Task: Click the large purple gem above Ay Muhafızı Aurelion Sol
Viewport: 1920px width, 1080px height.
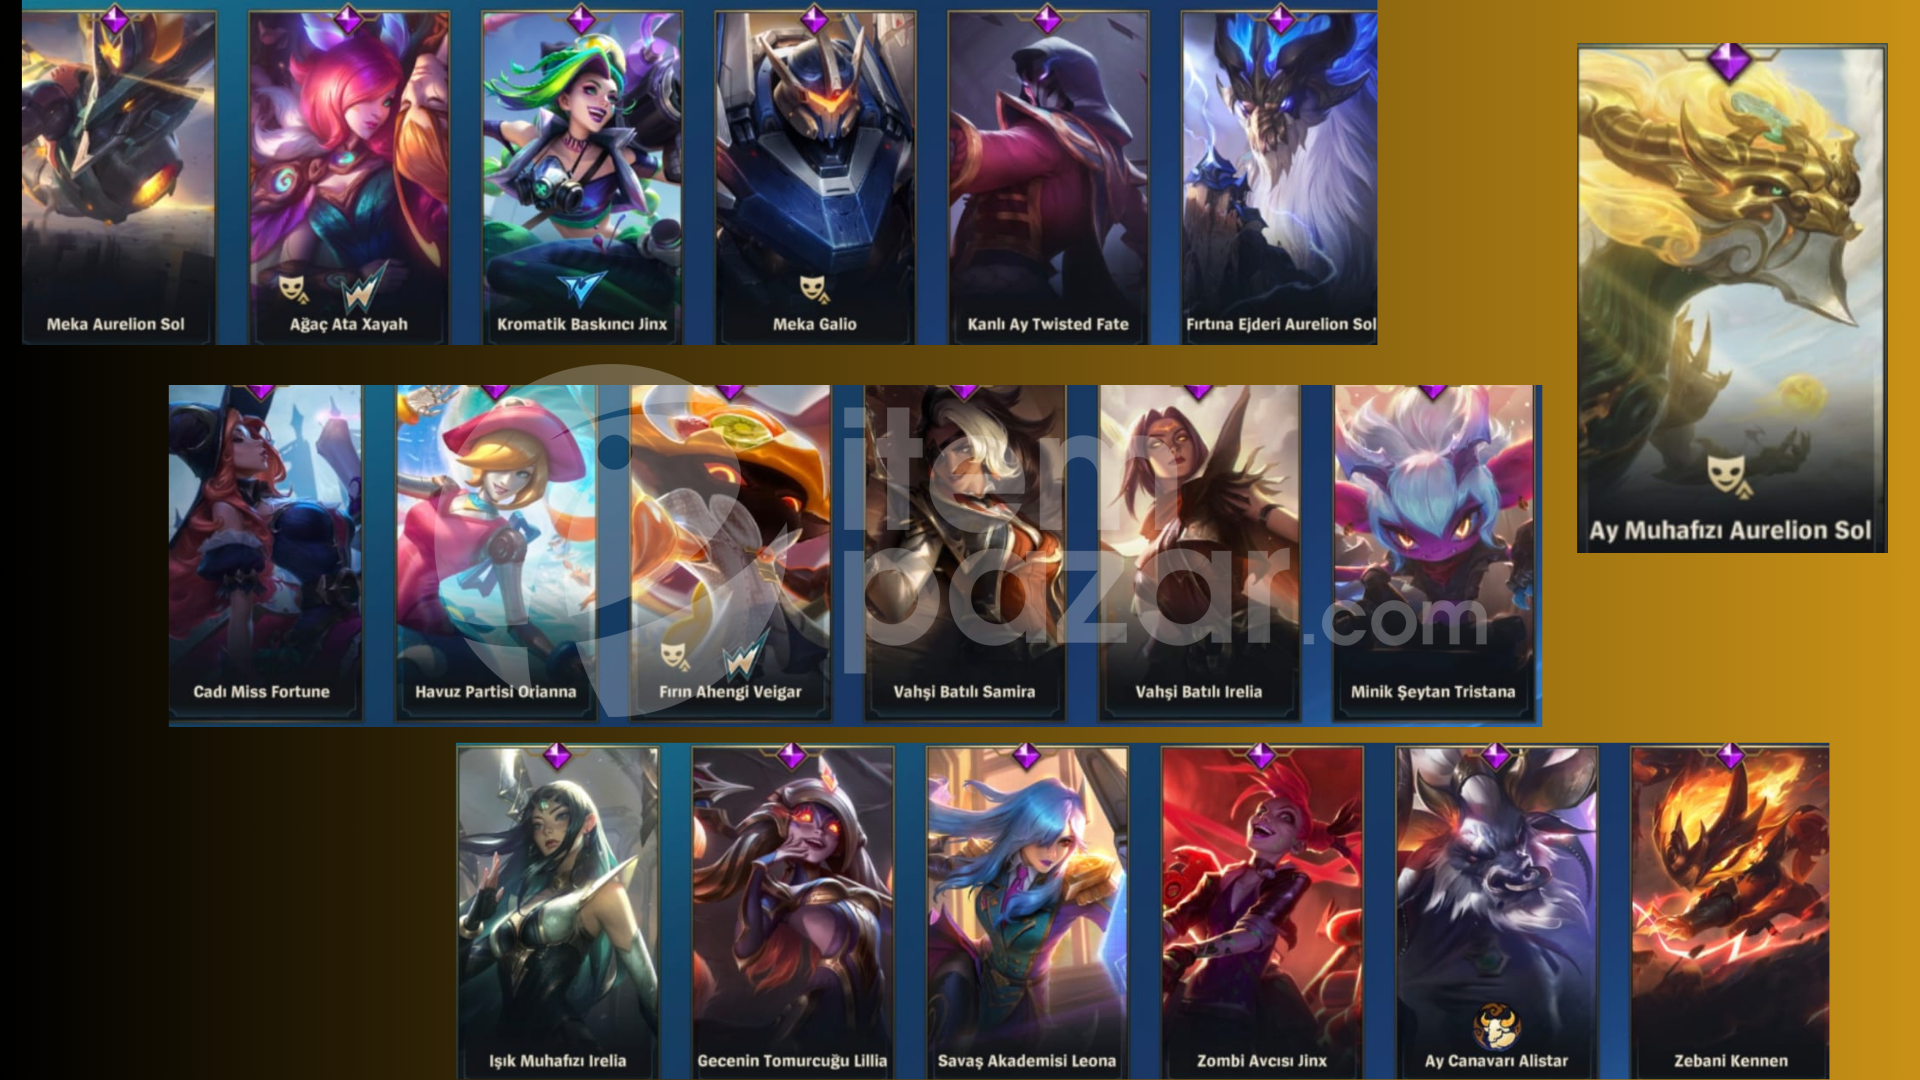Action: tap(1730, 62)
